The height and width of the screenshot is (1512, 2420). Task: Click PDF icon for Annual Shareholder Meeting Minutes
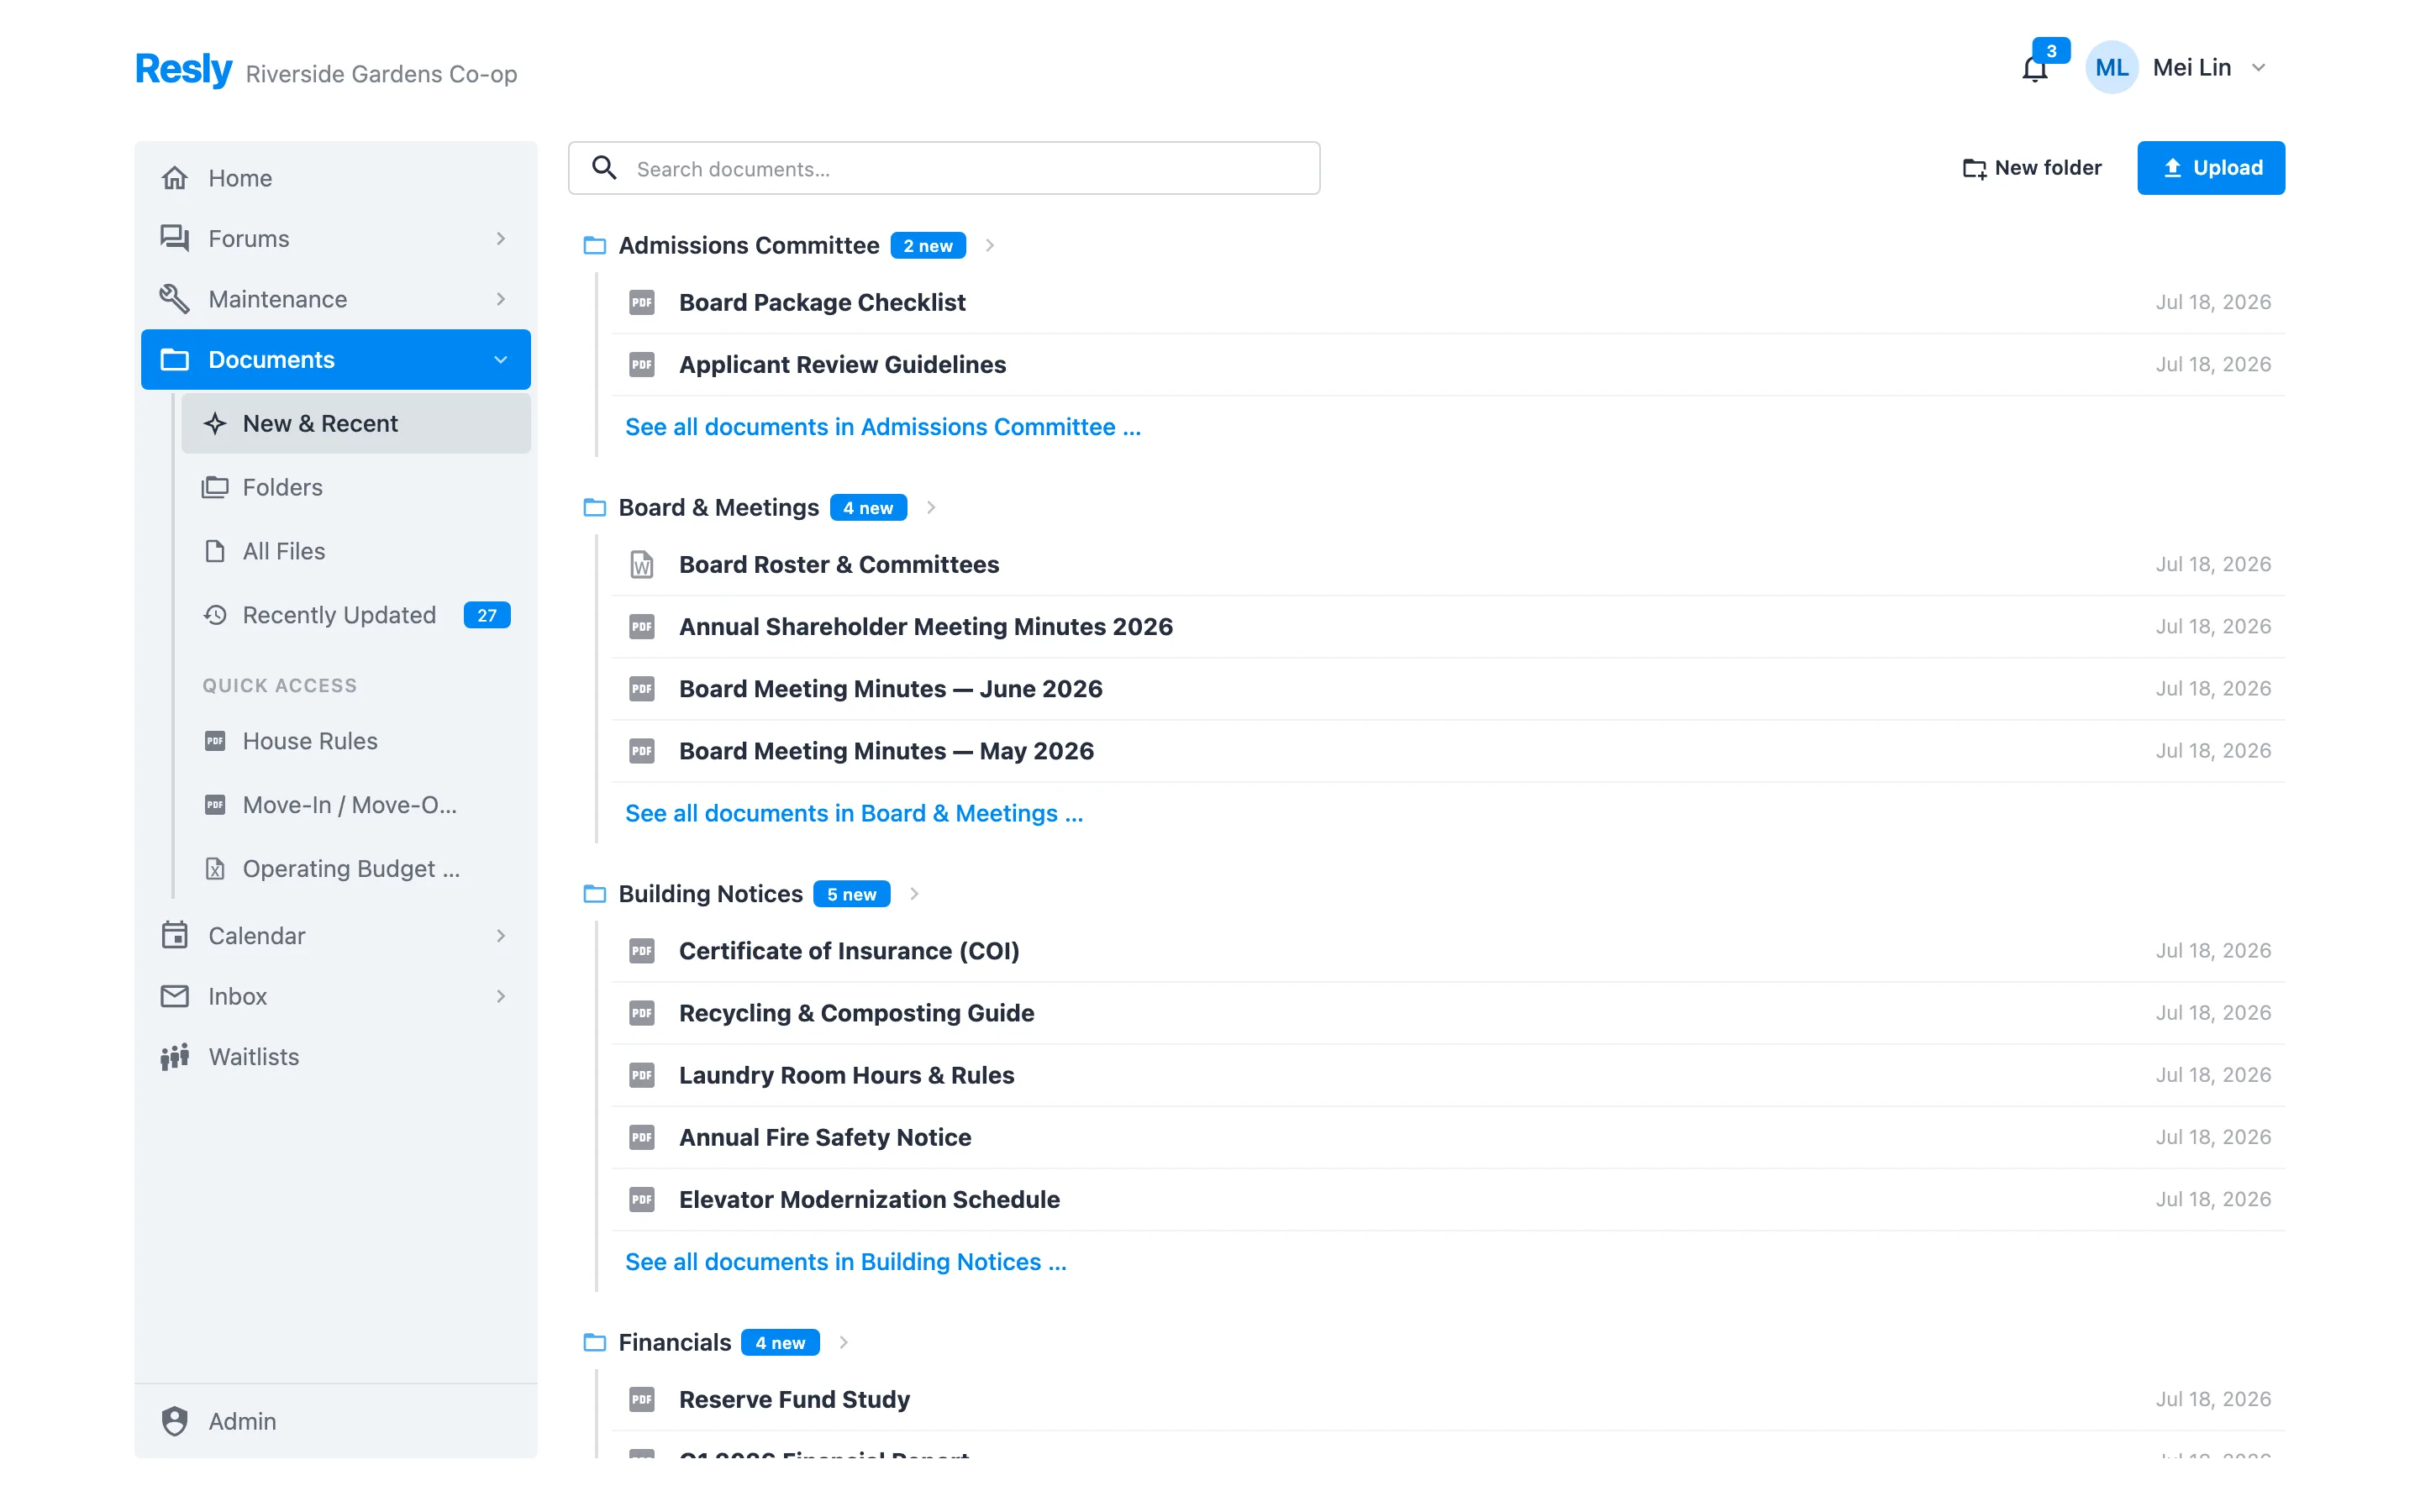[642, 626]
